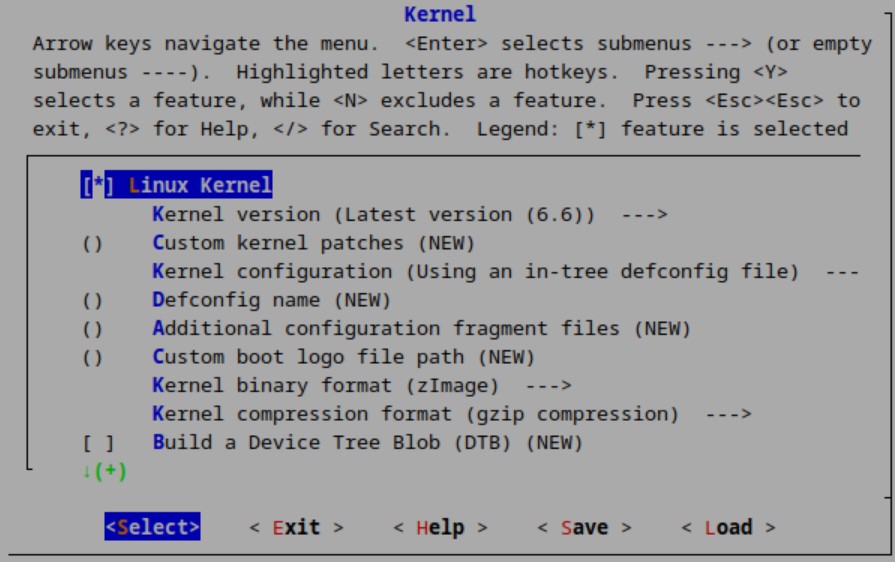Edit Additional configuration fragment files value

pyautogui.click(x=93, y=329)
